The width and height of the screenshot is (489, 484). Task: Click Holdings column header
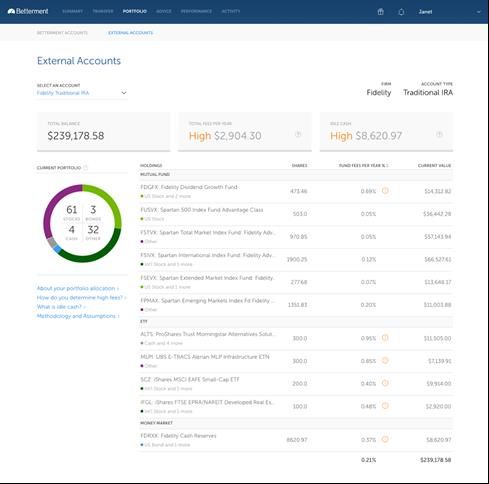pos(151,166)
